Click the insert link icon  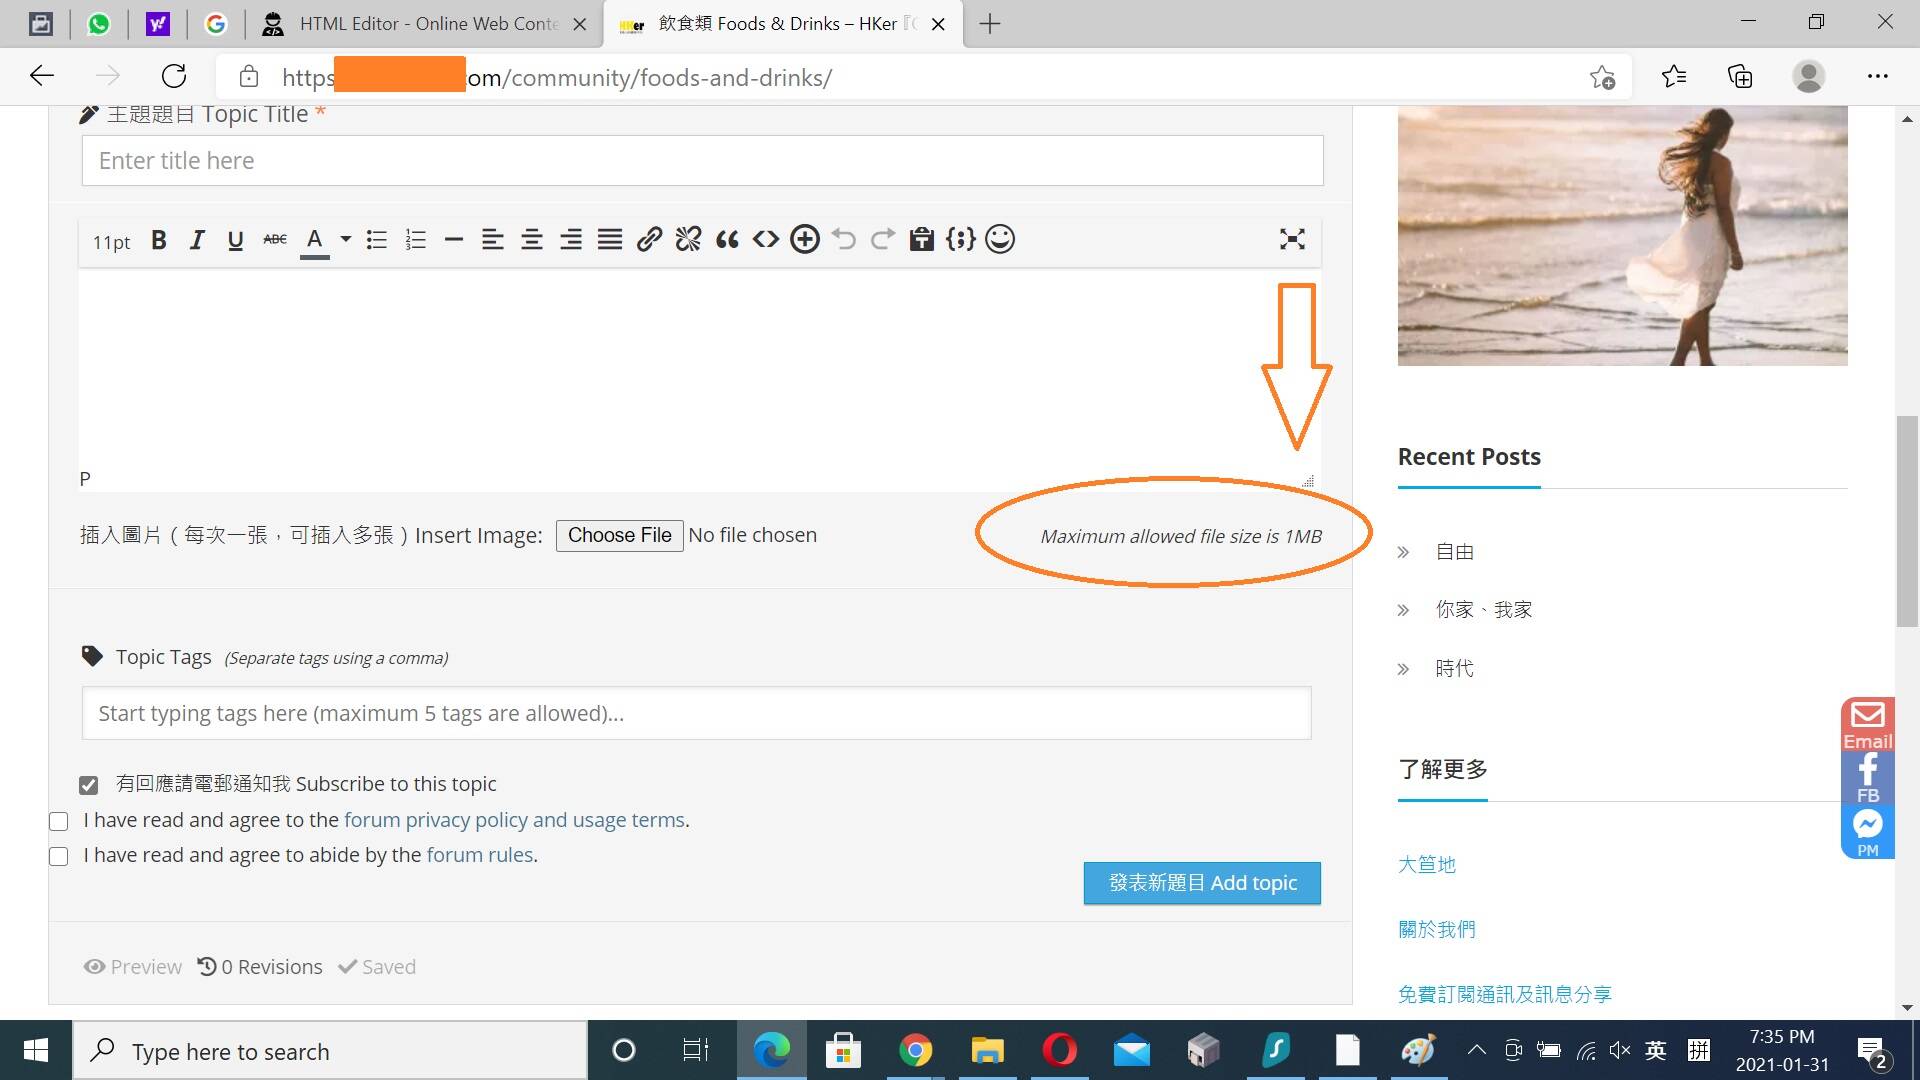(649, 239)
